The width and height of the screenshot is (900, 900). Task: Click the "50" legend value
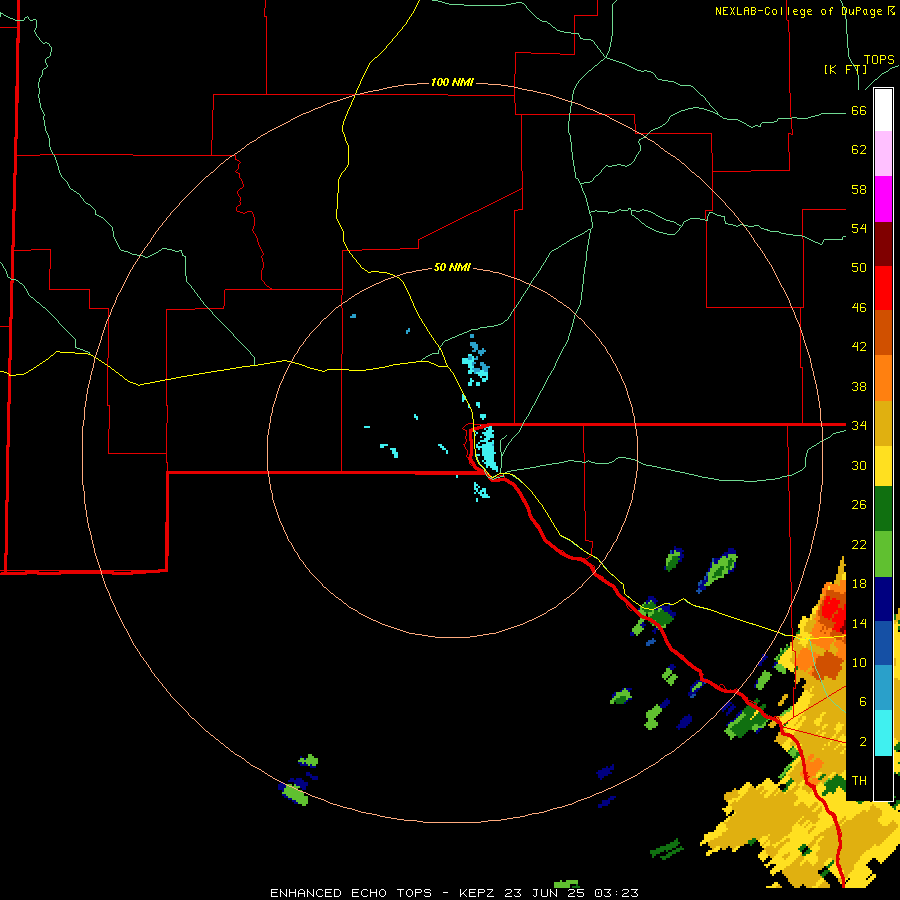tap(859, 267)
